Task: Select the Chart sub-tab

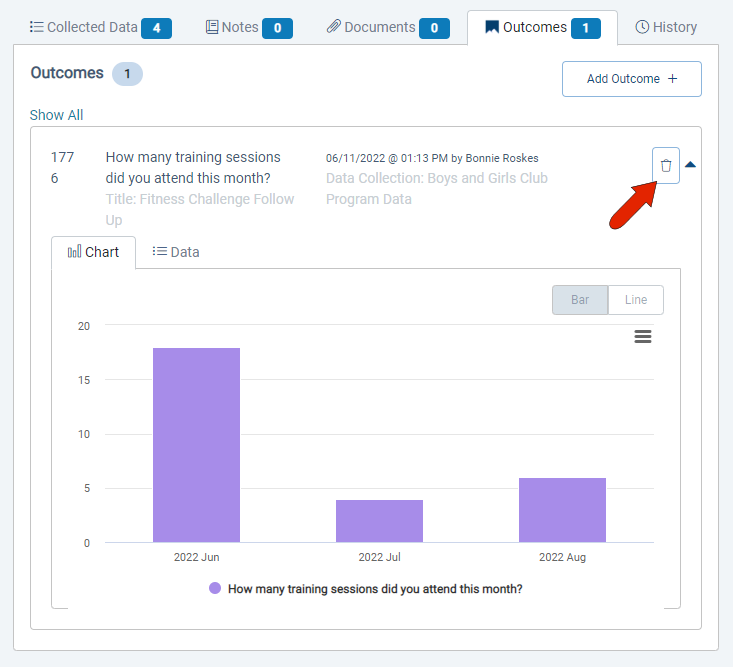Action: pyautogui.click(x=93, y=252)
